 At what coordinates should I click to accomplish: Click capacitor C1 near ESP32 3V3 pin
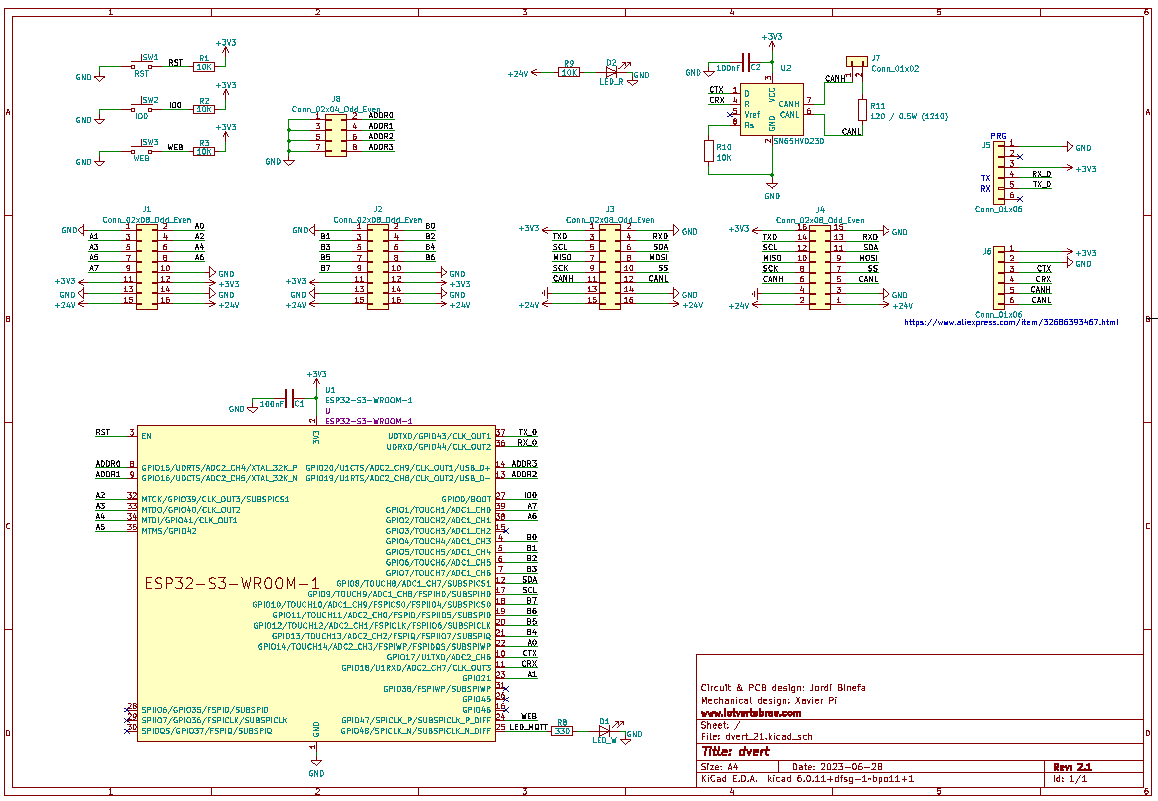tap(290, 399)
